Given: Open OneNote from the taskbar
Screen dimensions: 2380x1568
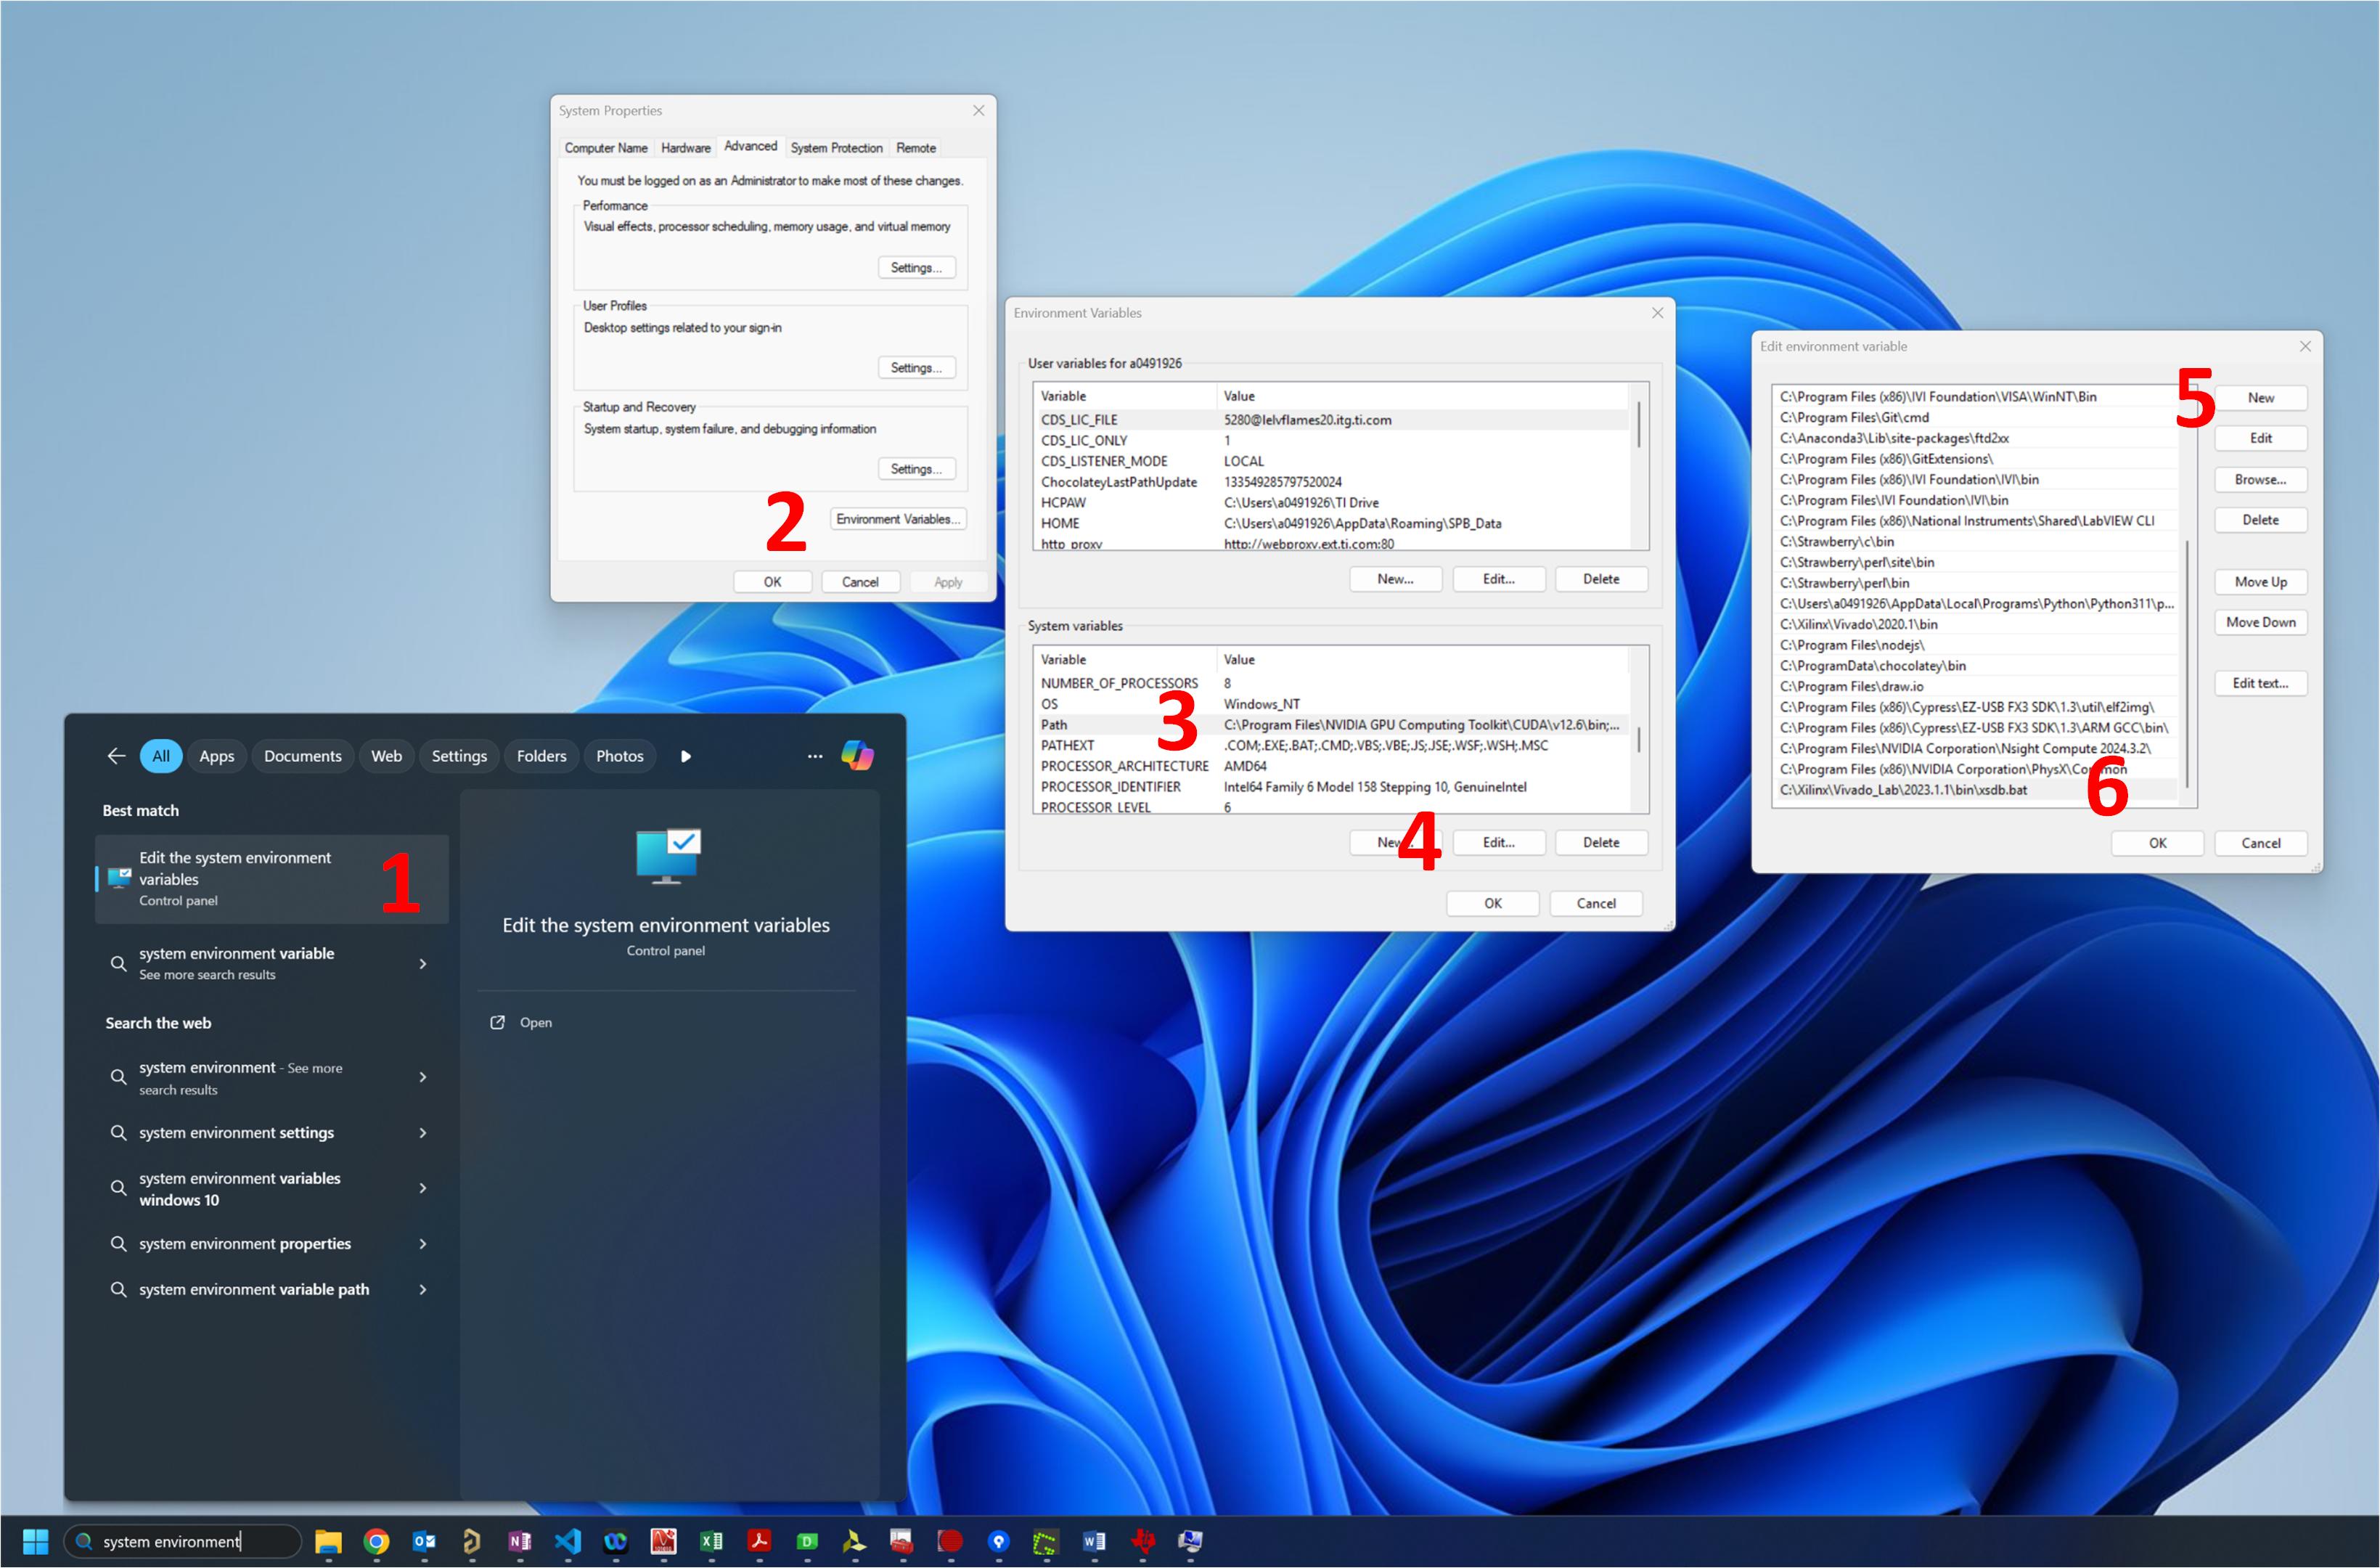Looking at the screenshot, I should 519,1541.
